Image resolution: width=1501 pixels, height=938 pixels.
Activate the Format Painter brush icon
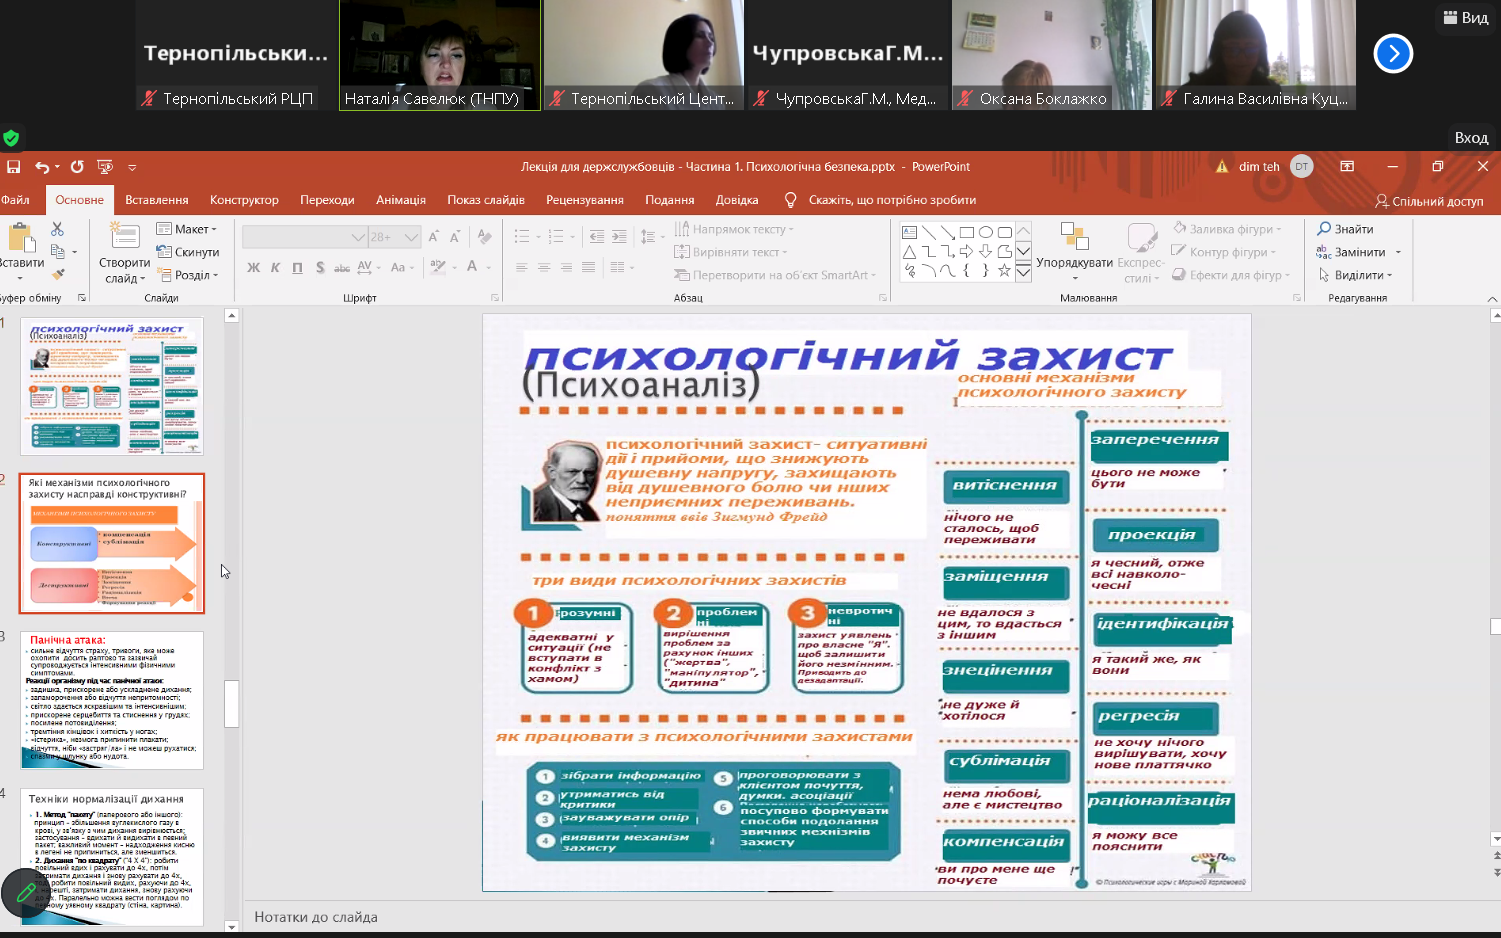(x=58, y=274)
